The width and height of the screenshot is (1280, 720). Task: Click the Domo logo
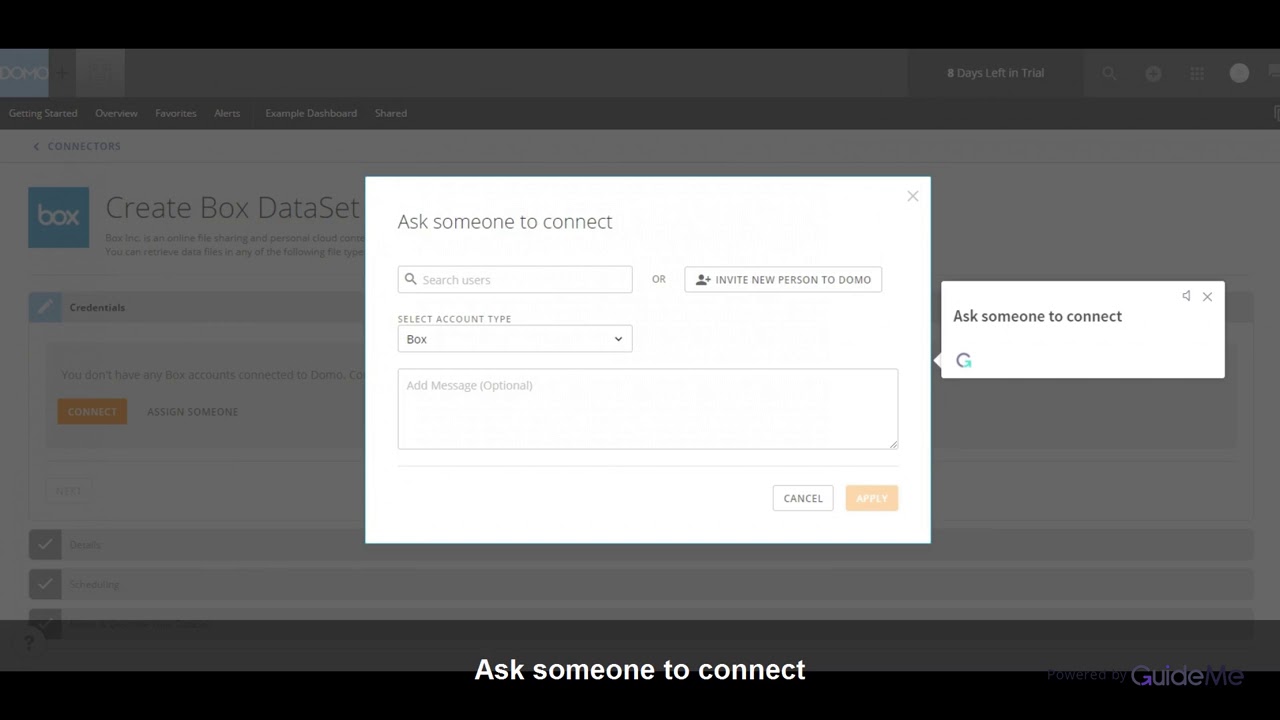tap(24, 73)
